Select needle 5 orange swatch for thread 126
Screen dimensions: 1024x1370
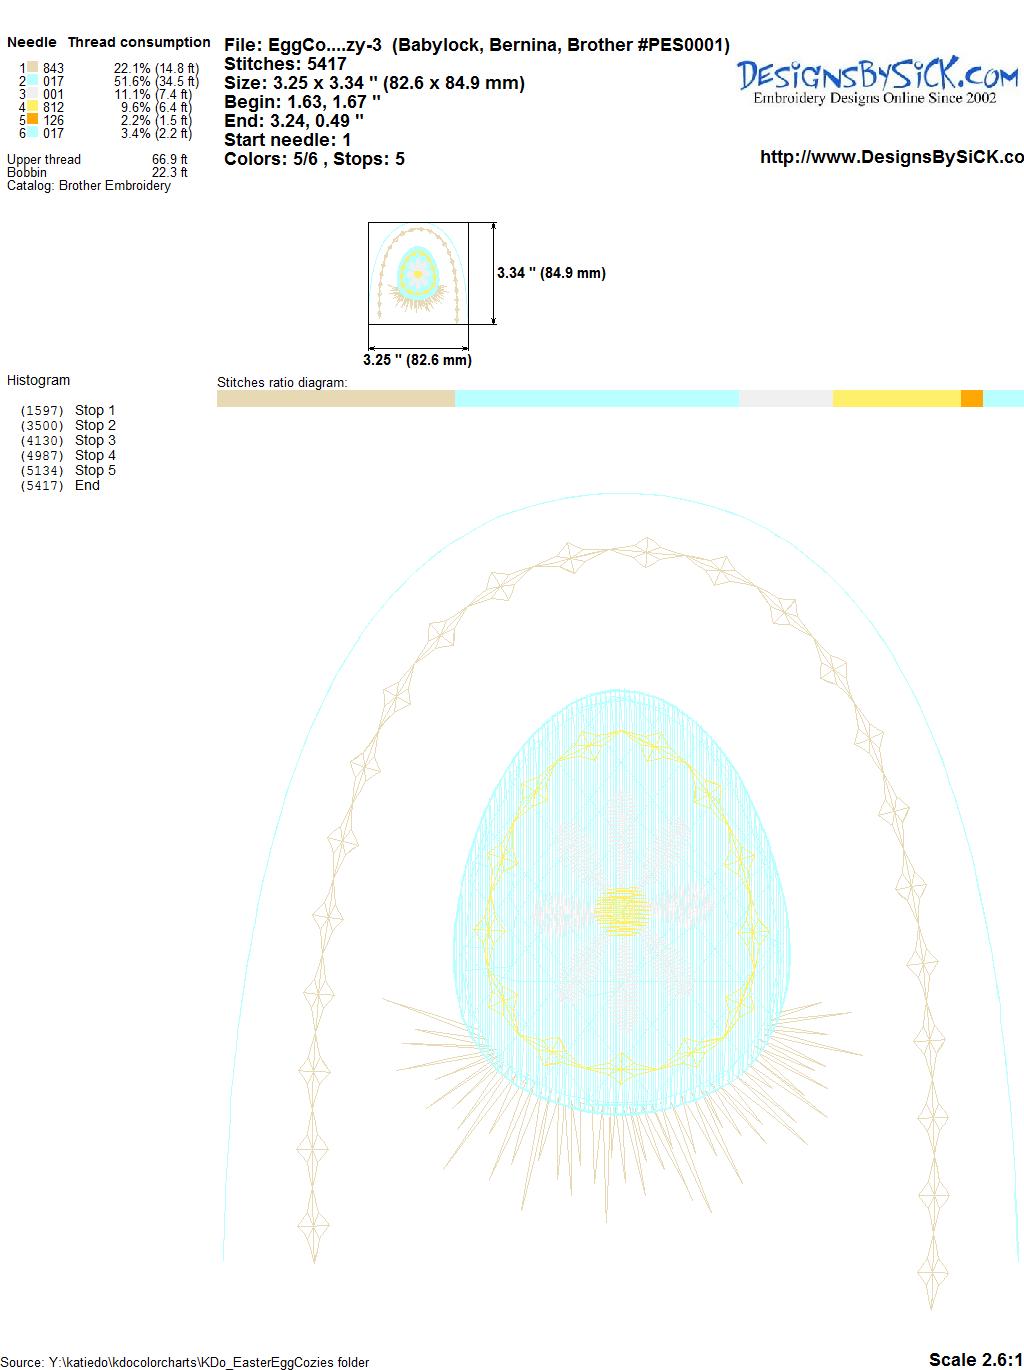click(32, 120)
